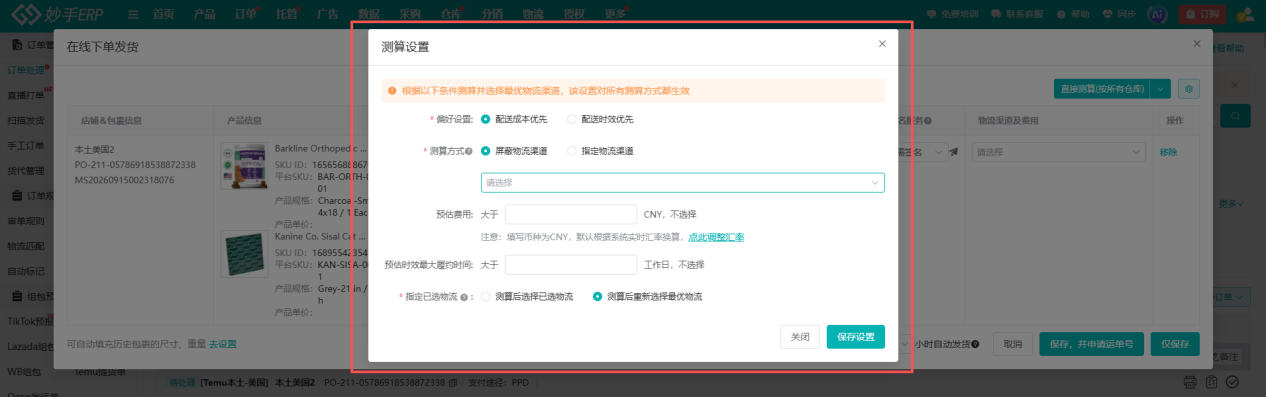Click 直接测算(按所有仓库) button
Screen dimensions: 1266x397
1101,89
